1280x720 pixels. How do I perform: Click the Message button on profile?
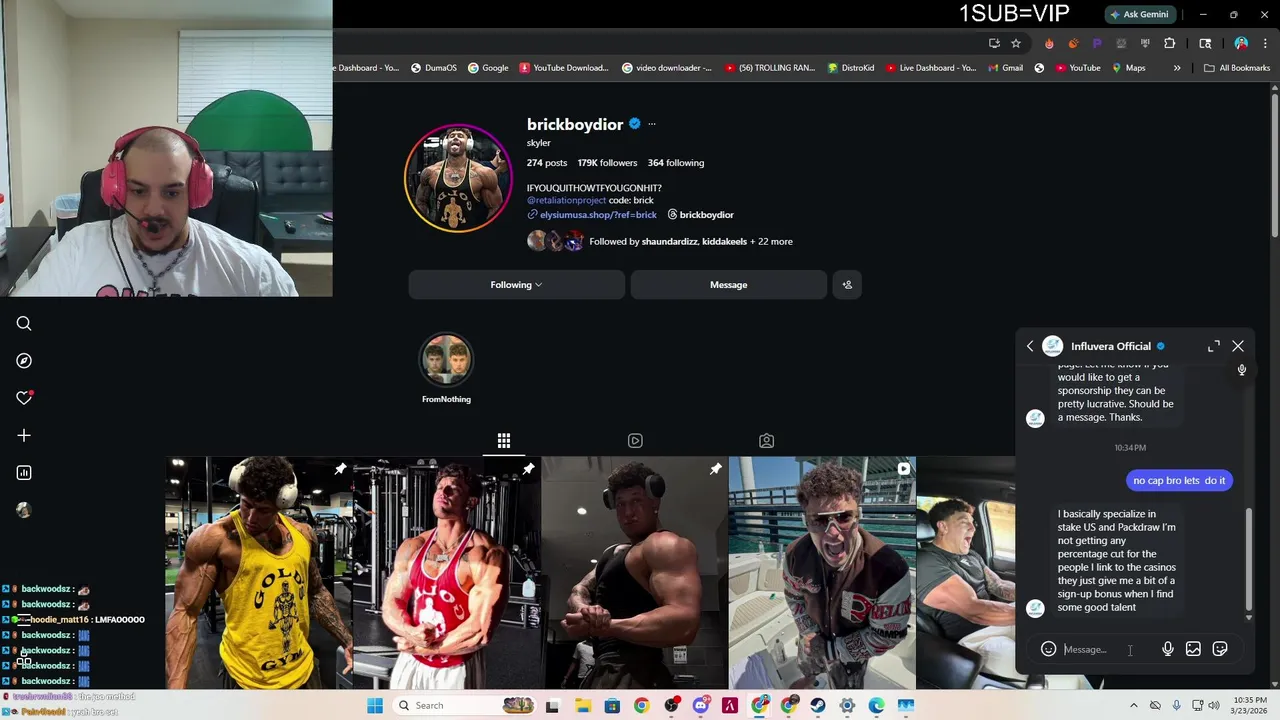[728, 285]
